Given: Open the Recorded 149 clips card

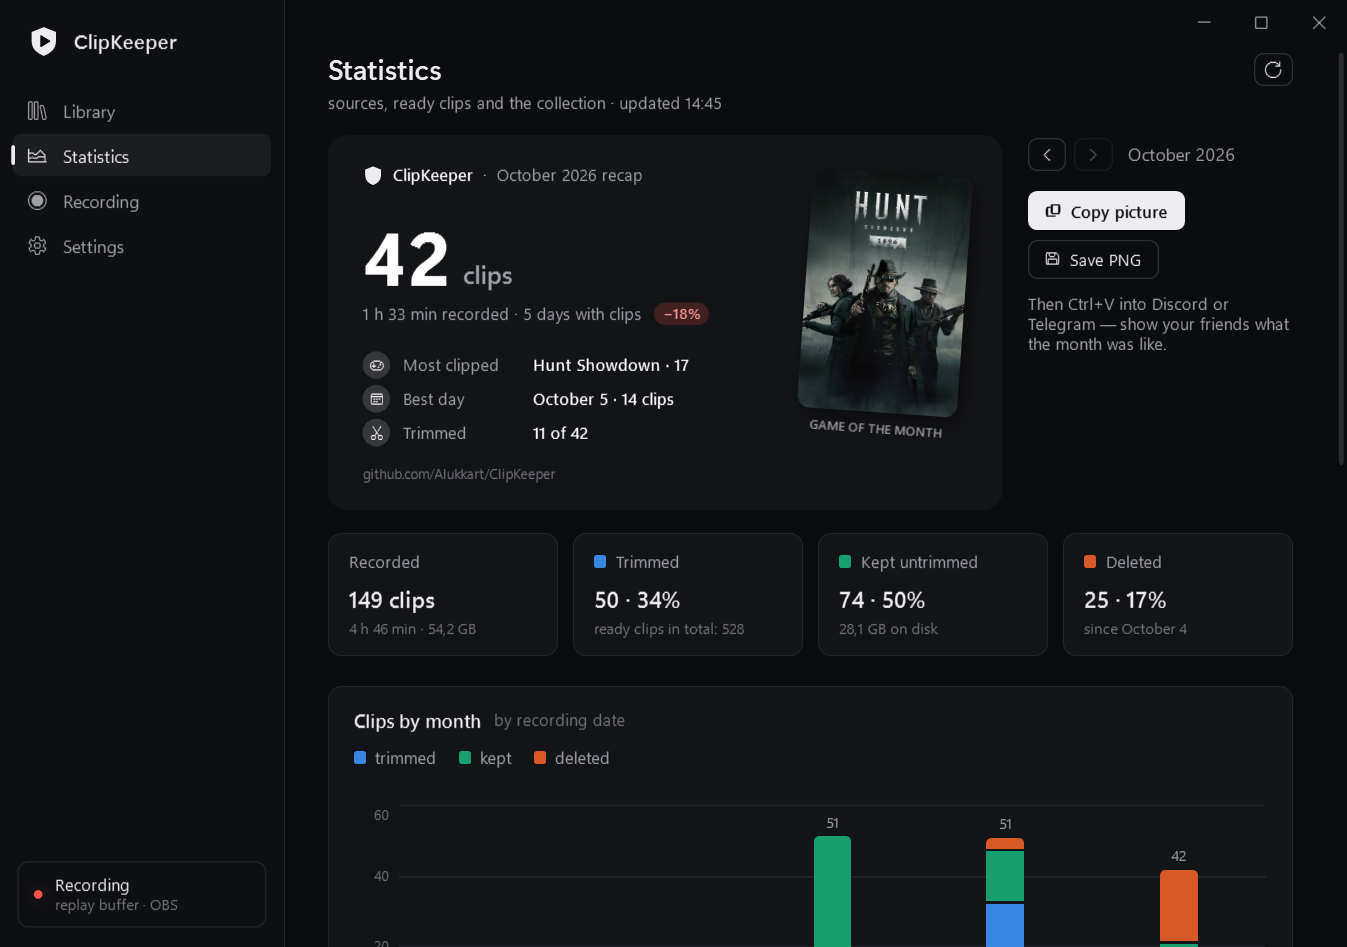Looking at the screenshot, I should [x=443, y=594].
